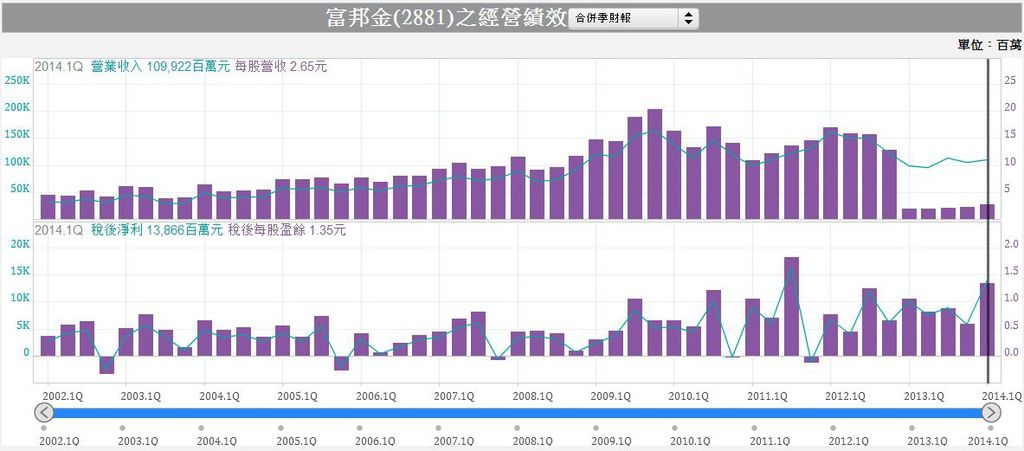
Task: Click the 富邦金(2881)之經營績效 title
Action: click(x=446, y=18)
